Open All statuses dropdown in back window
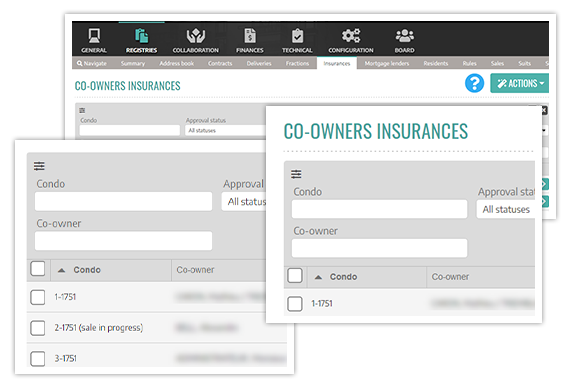 (225, 130)
